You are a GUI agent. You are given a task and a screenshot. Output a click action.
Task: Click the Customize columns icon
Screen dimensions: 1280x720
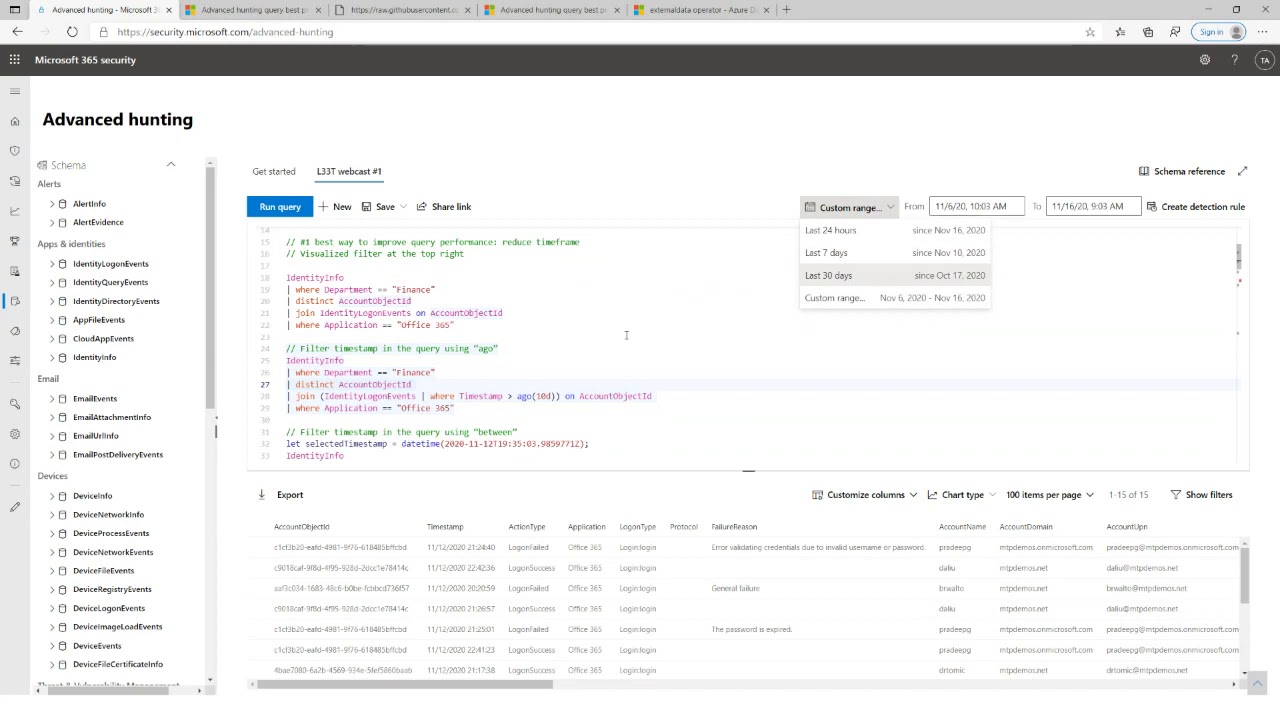817,495
